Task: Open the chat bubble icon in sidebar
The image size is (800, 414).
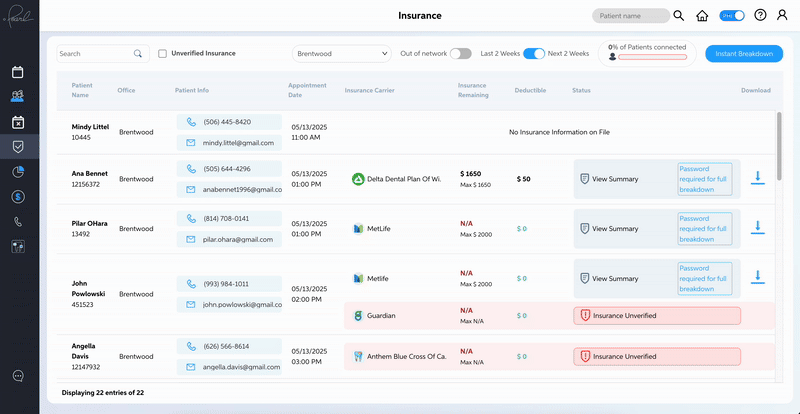Action: [x=18, y=375]
